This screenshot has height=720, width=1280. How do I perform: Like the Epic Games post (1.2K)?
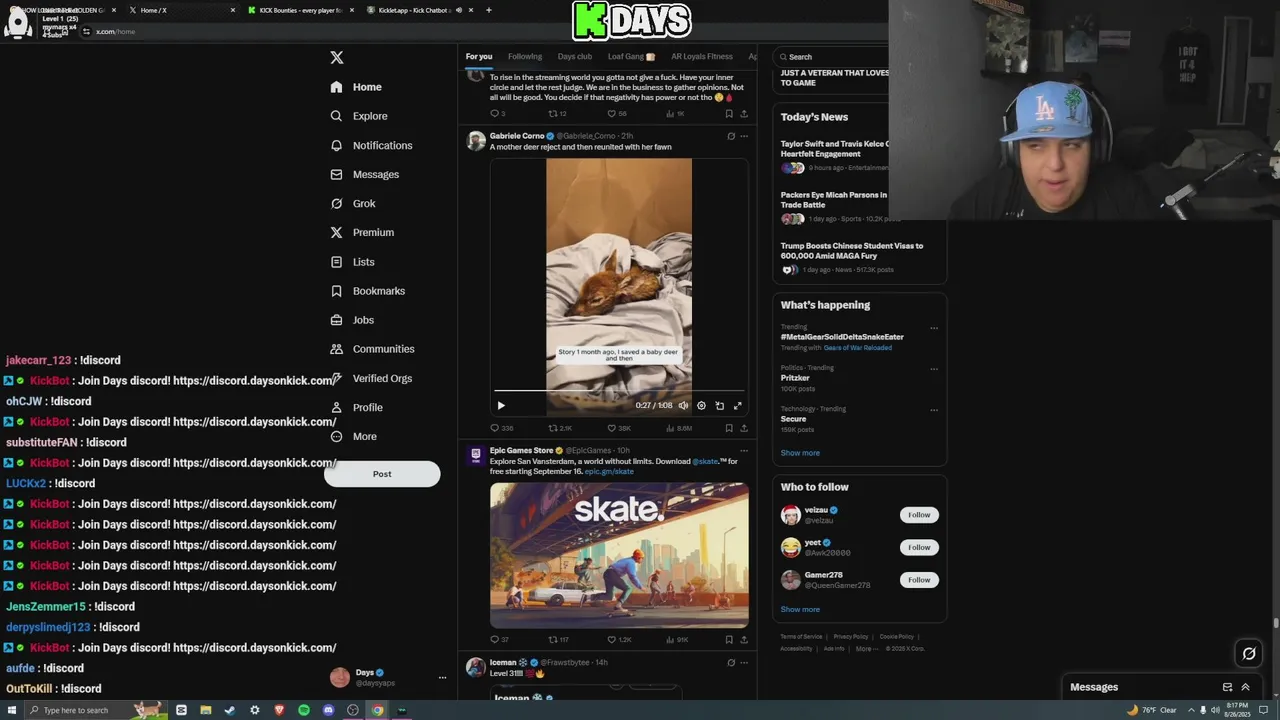coord(619,639)
